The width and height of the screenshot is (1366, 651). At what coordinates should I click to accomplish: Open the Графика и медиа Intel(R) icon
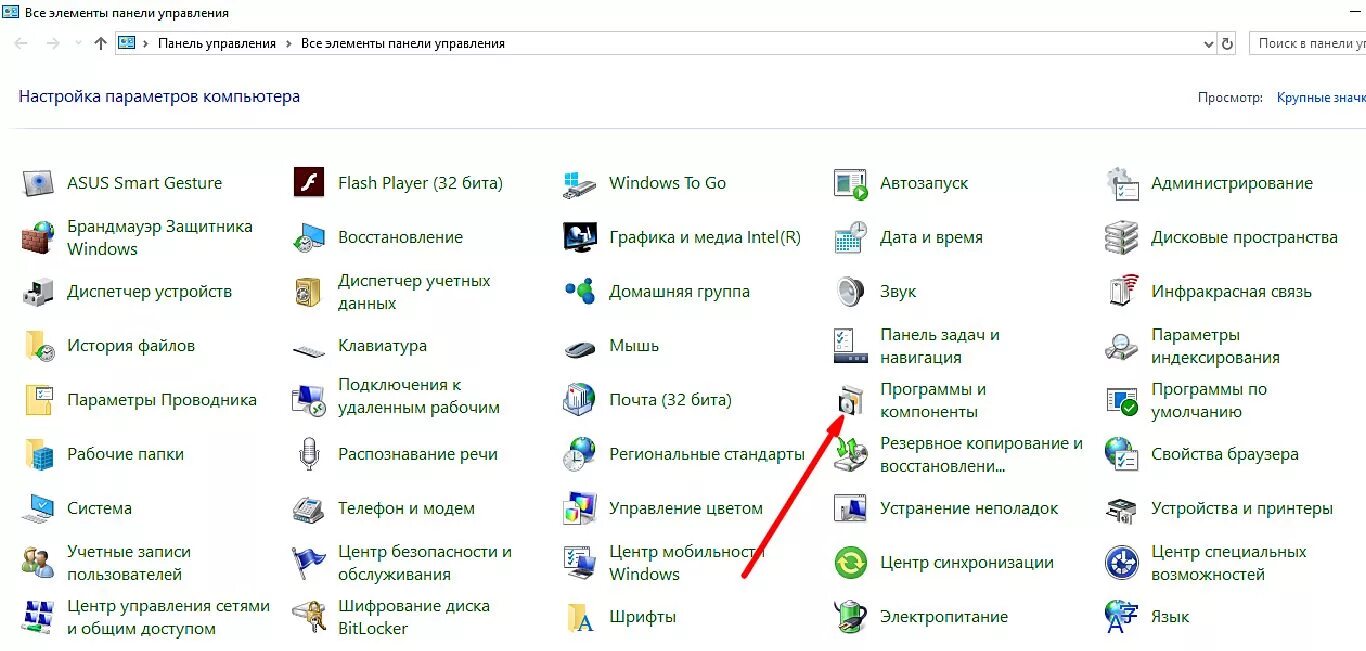coord(580,237)
